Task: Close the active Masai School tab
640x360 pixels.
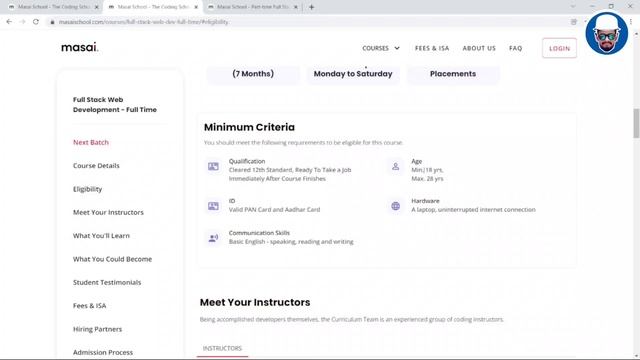Action: [196, 7]
